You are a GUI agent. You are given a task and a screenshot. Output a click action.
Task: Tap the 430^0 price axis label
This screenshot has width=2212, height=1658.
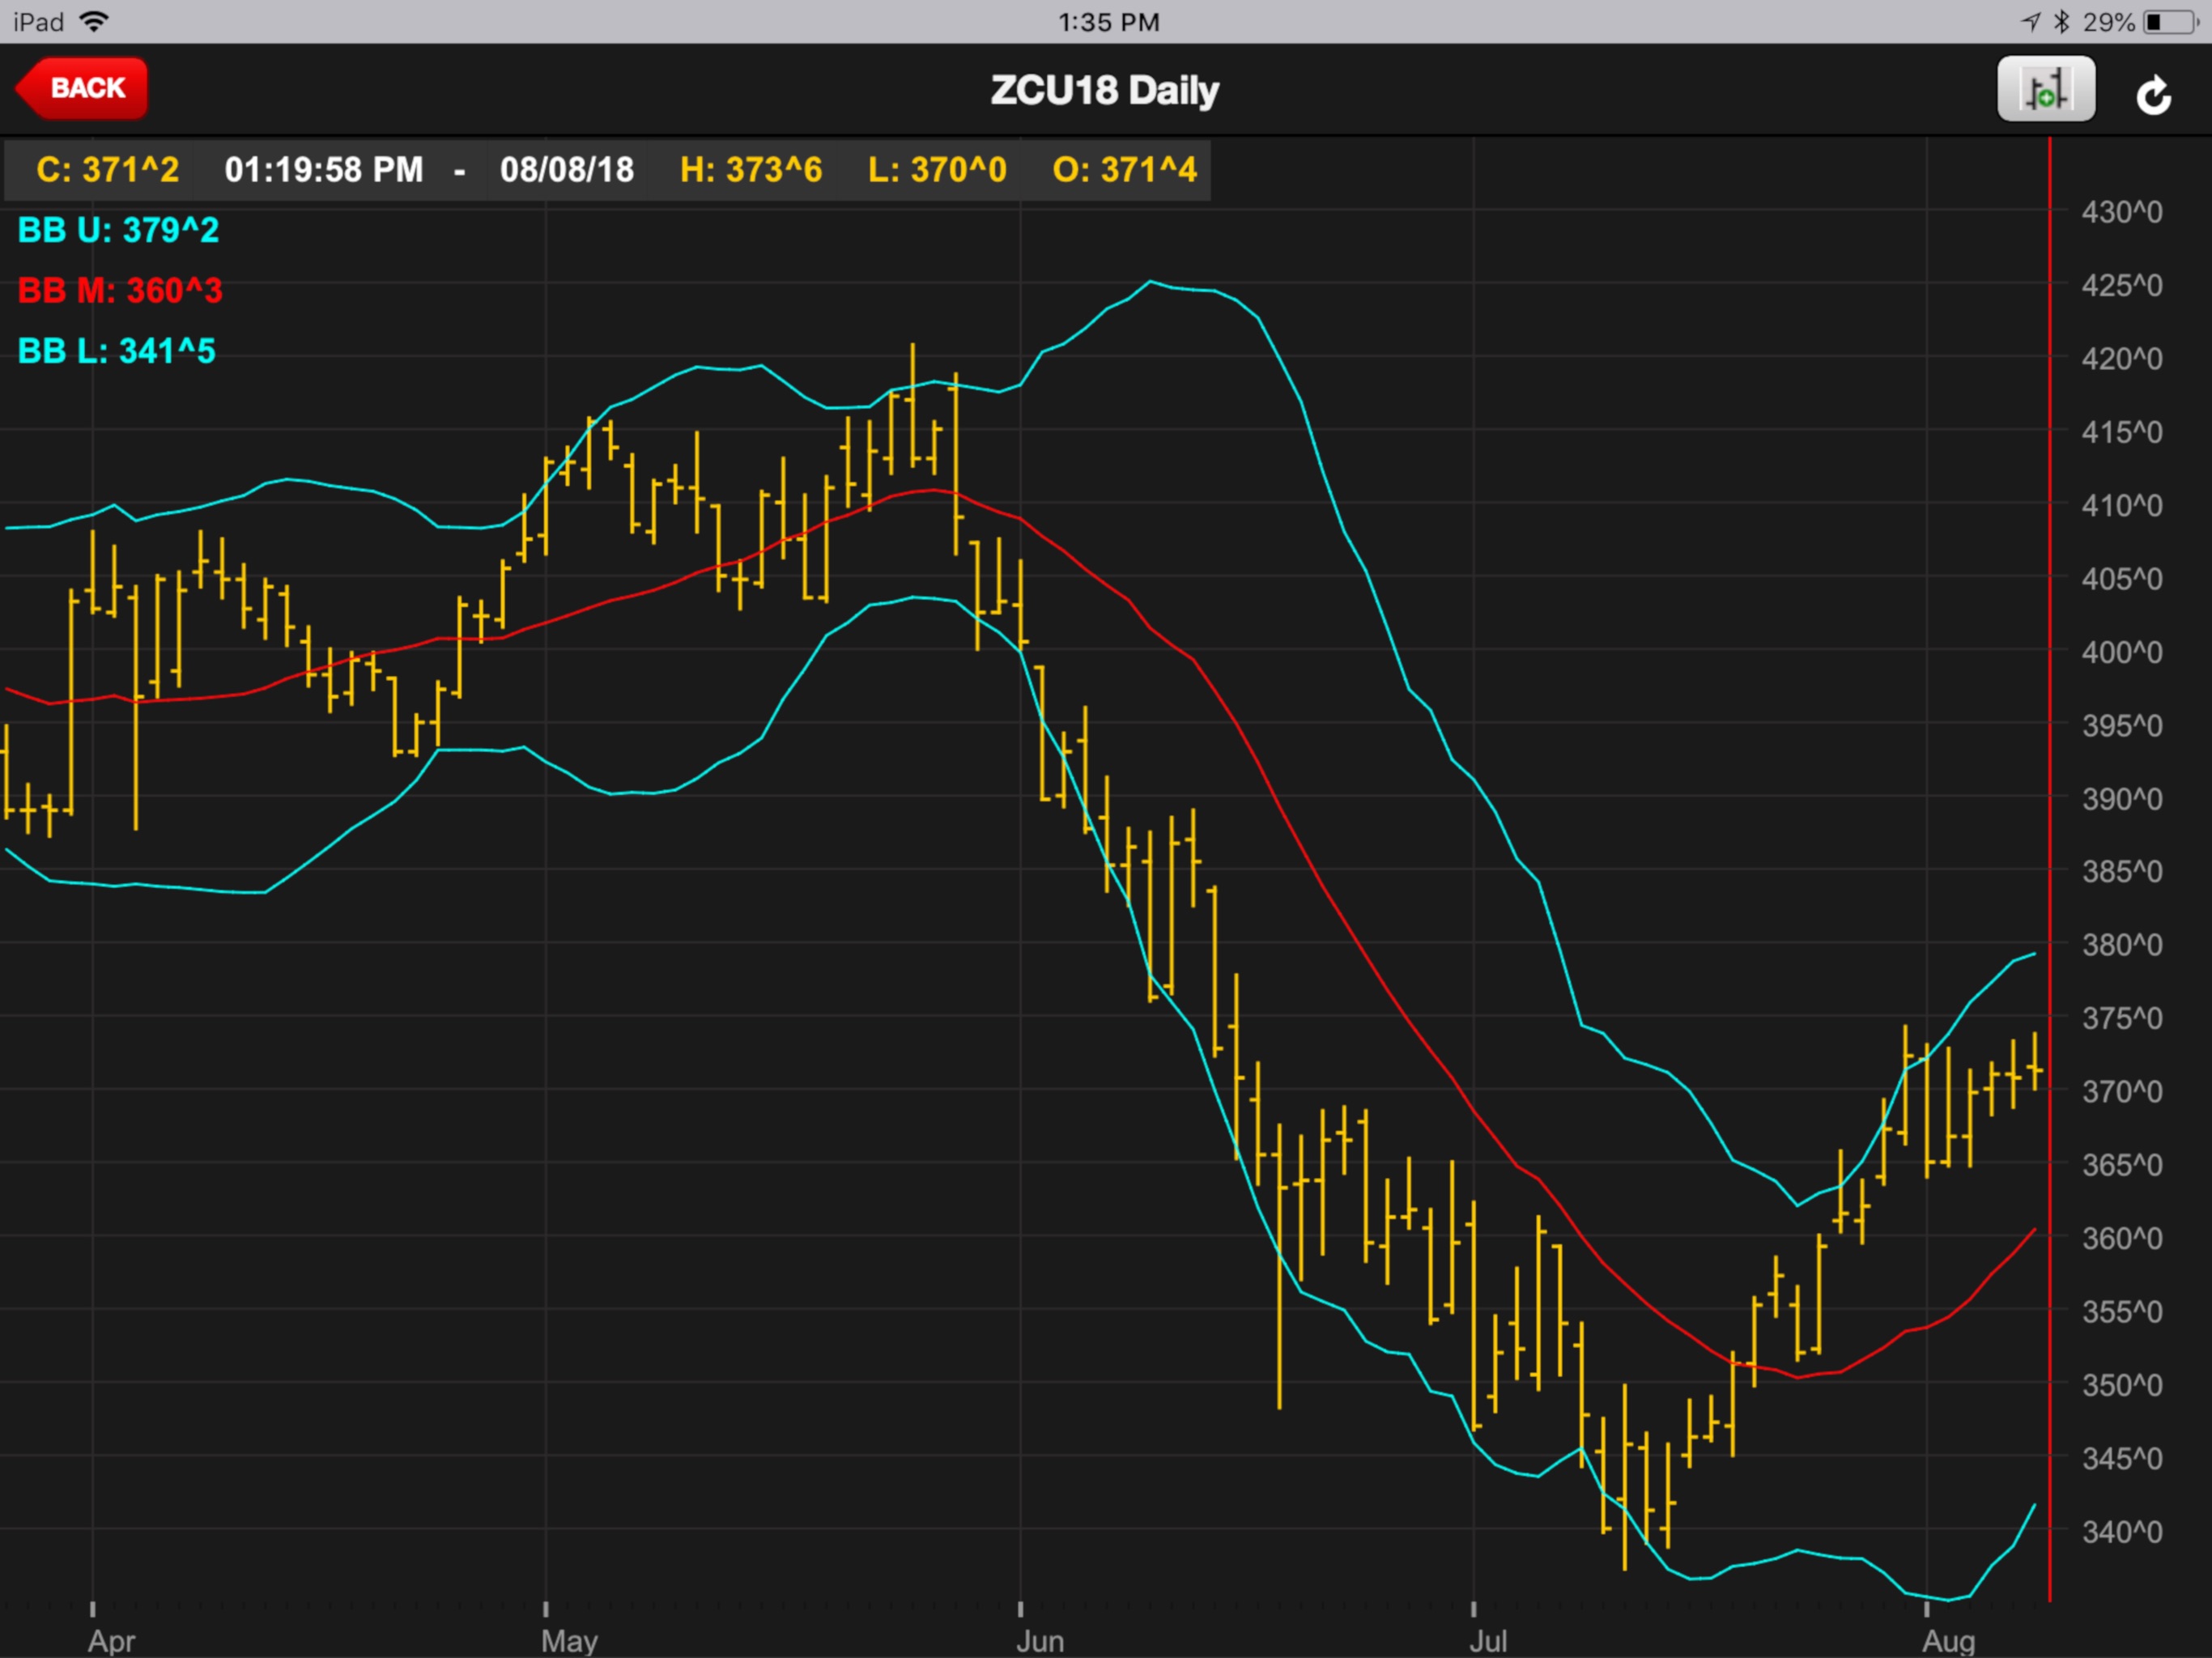2122,212
